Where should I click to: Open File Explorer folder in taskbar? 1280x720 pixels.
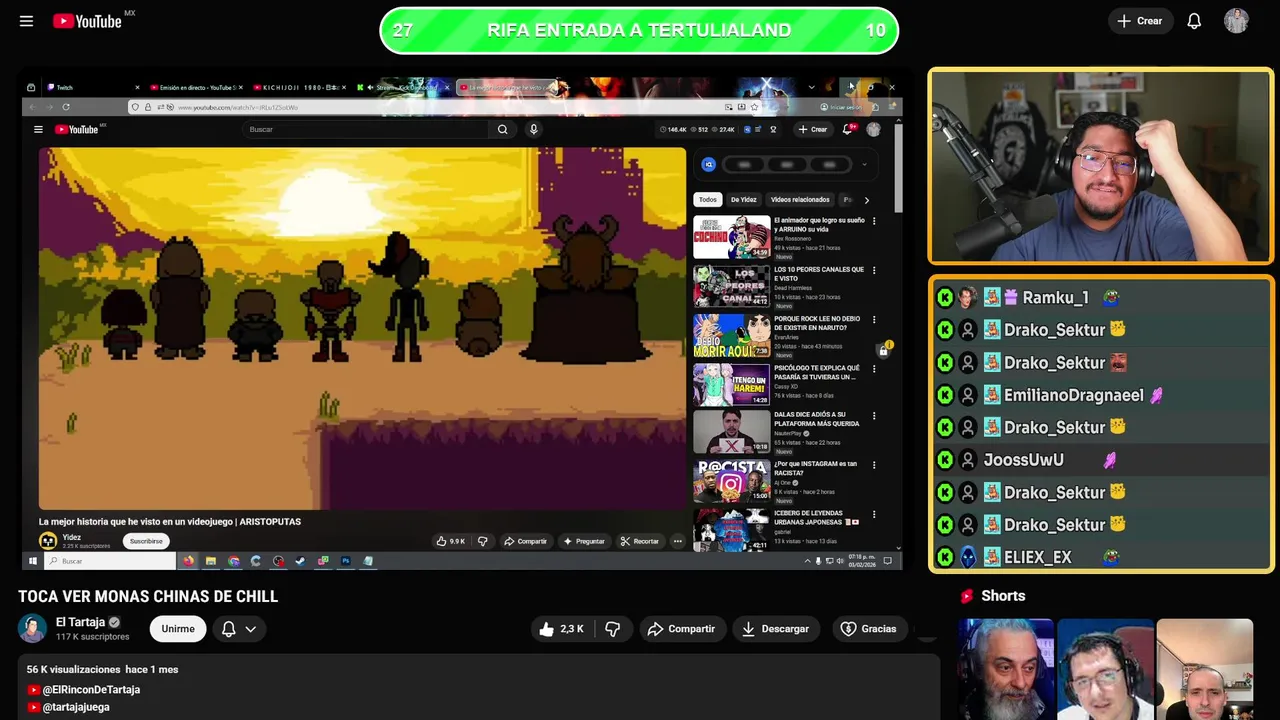click(x=211, y=561)
